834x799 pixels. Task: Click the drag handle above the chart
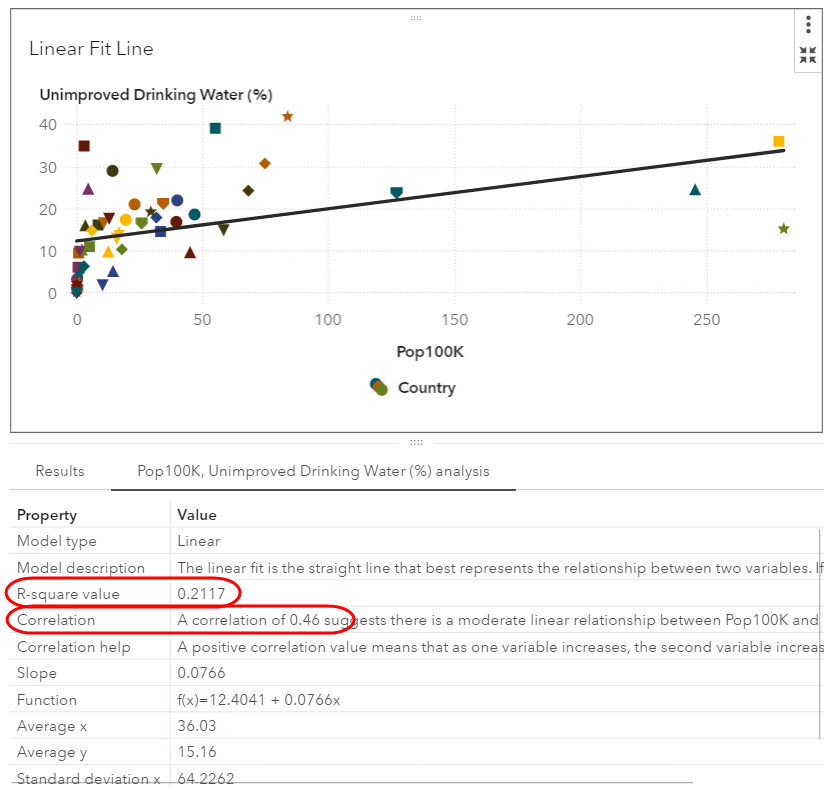coord(416,18)
